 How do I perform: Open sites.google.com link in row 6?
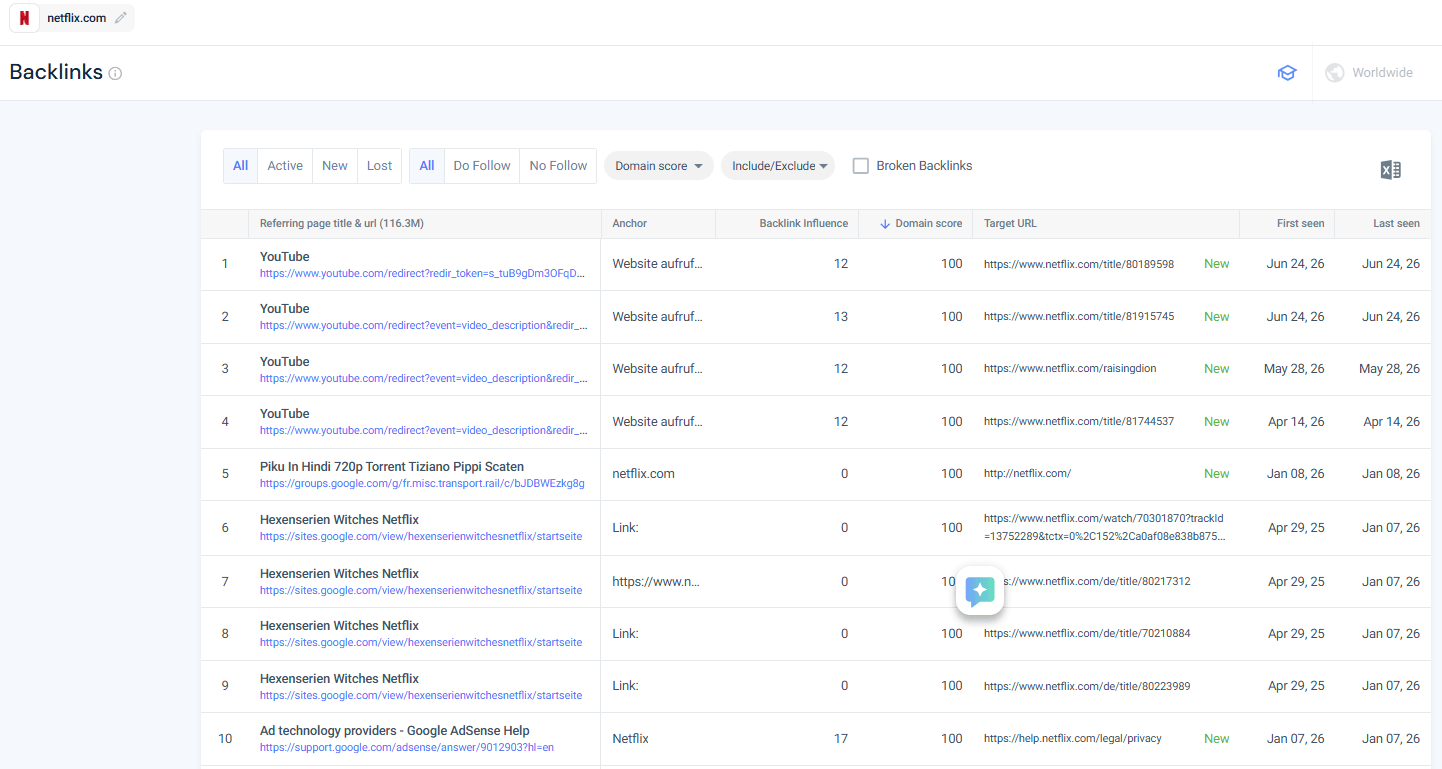pos(421,537)
